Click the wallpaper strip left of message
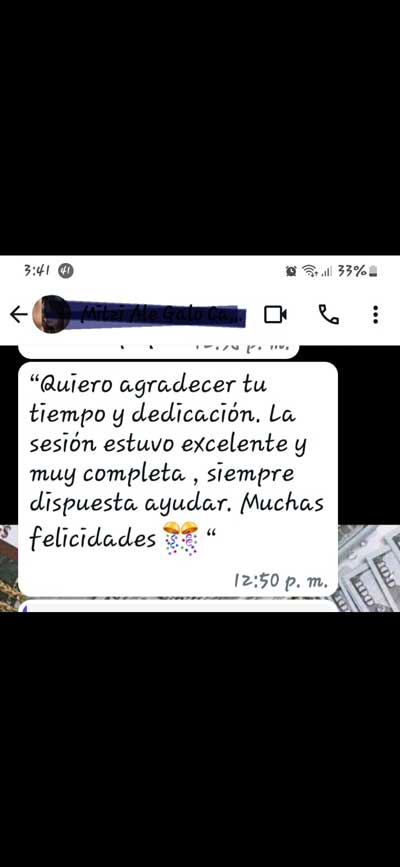 9,568
